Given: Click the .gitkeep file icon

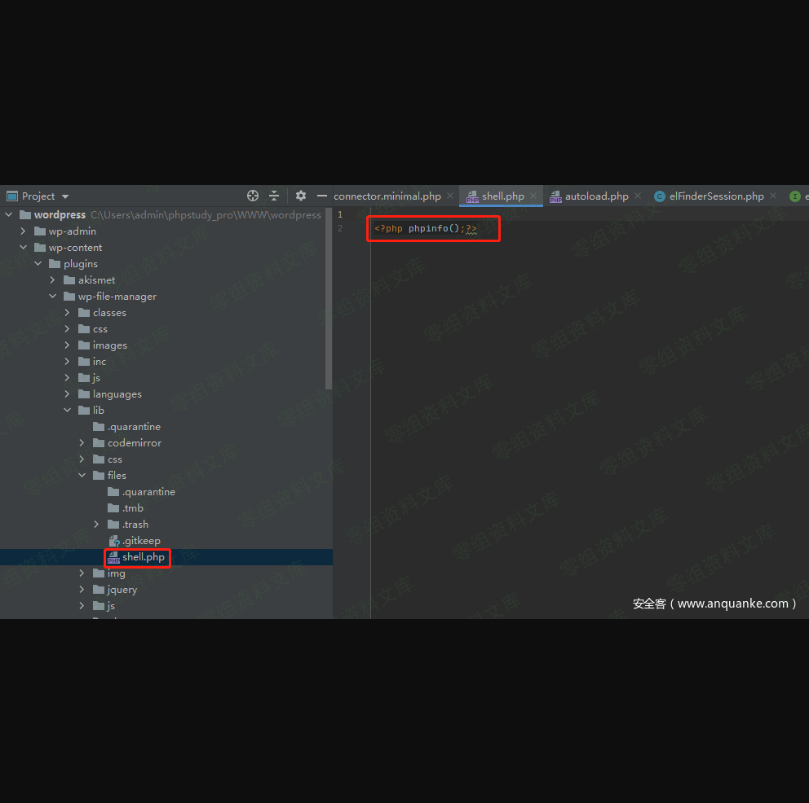Looking at the screenshot, I should click(114, 541).
